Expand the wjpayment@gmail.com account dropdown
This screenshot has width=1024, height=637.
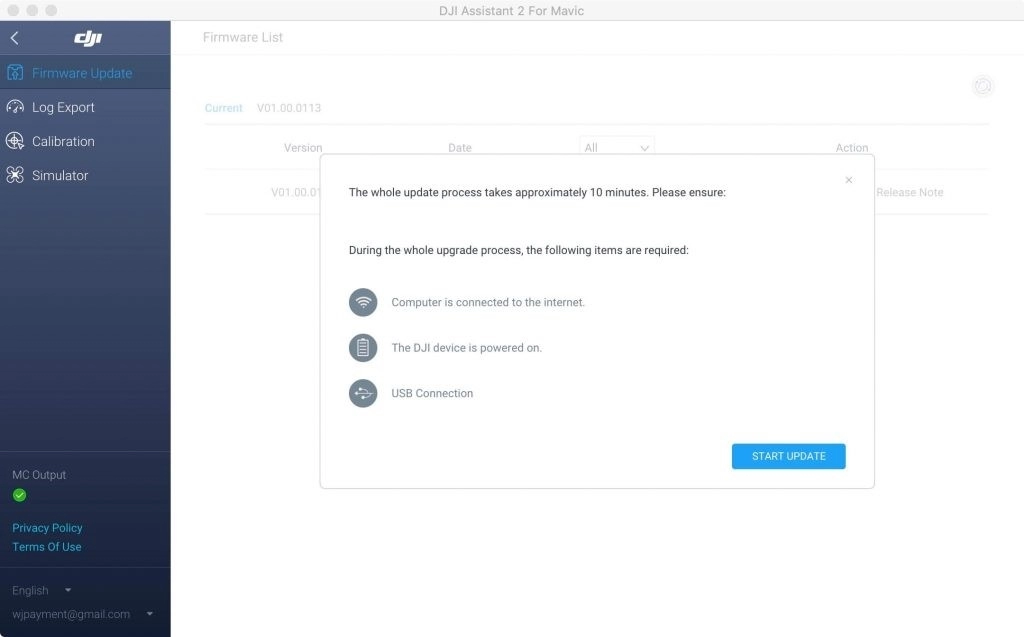click(x=82, y=614)
